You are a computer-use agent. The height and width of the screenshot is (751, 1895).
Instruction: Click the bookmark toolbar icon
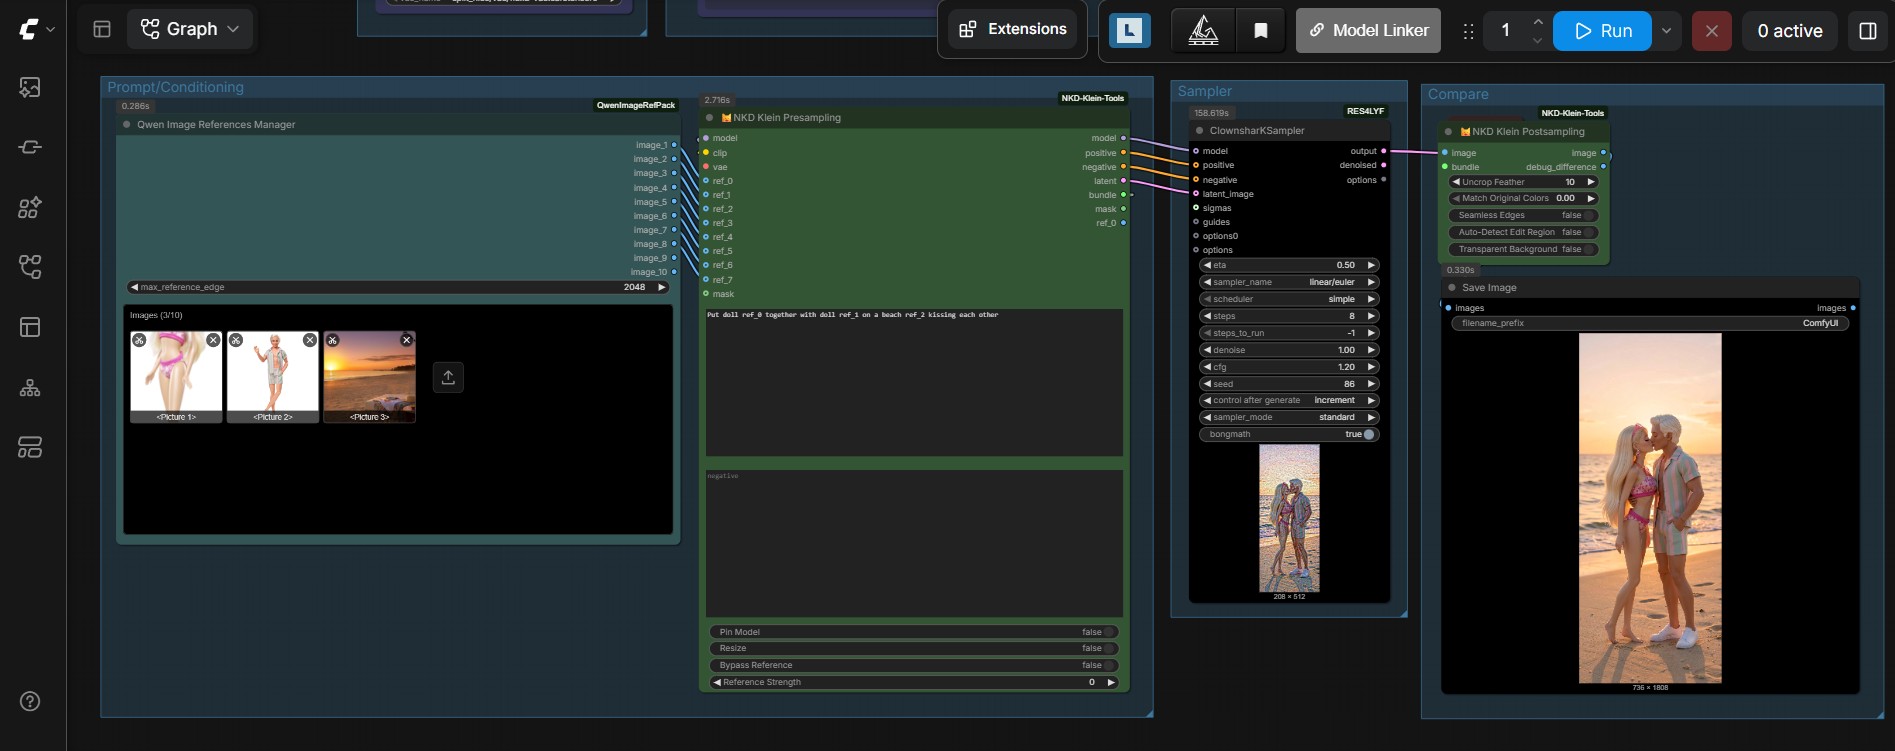coord(1261,31)
